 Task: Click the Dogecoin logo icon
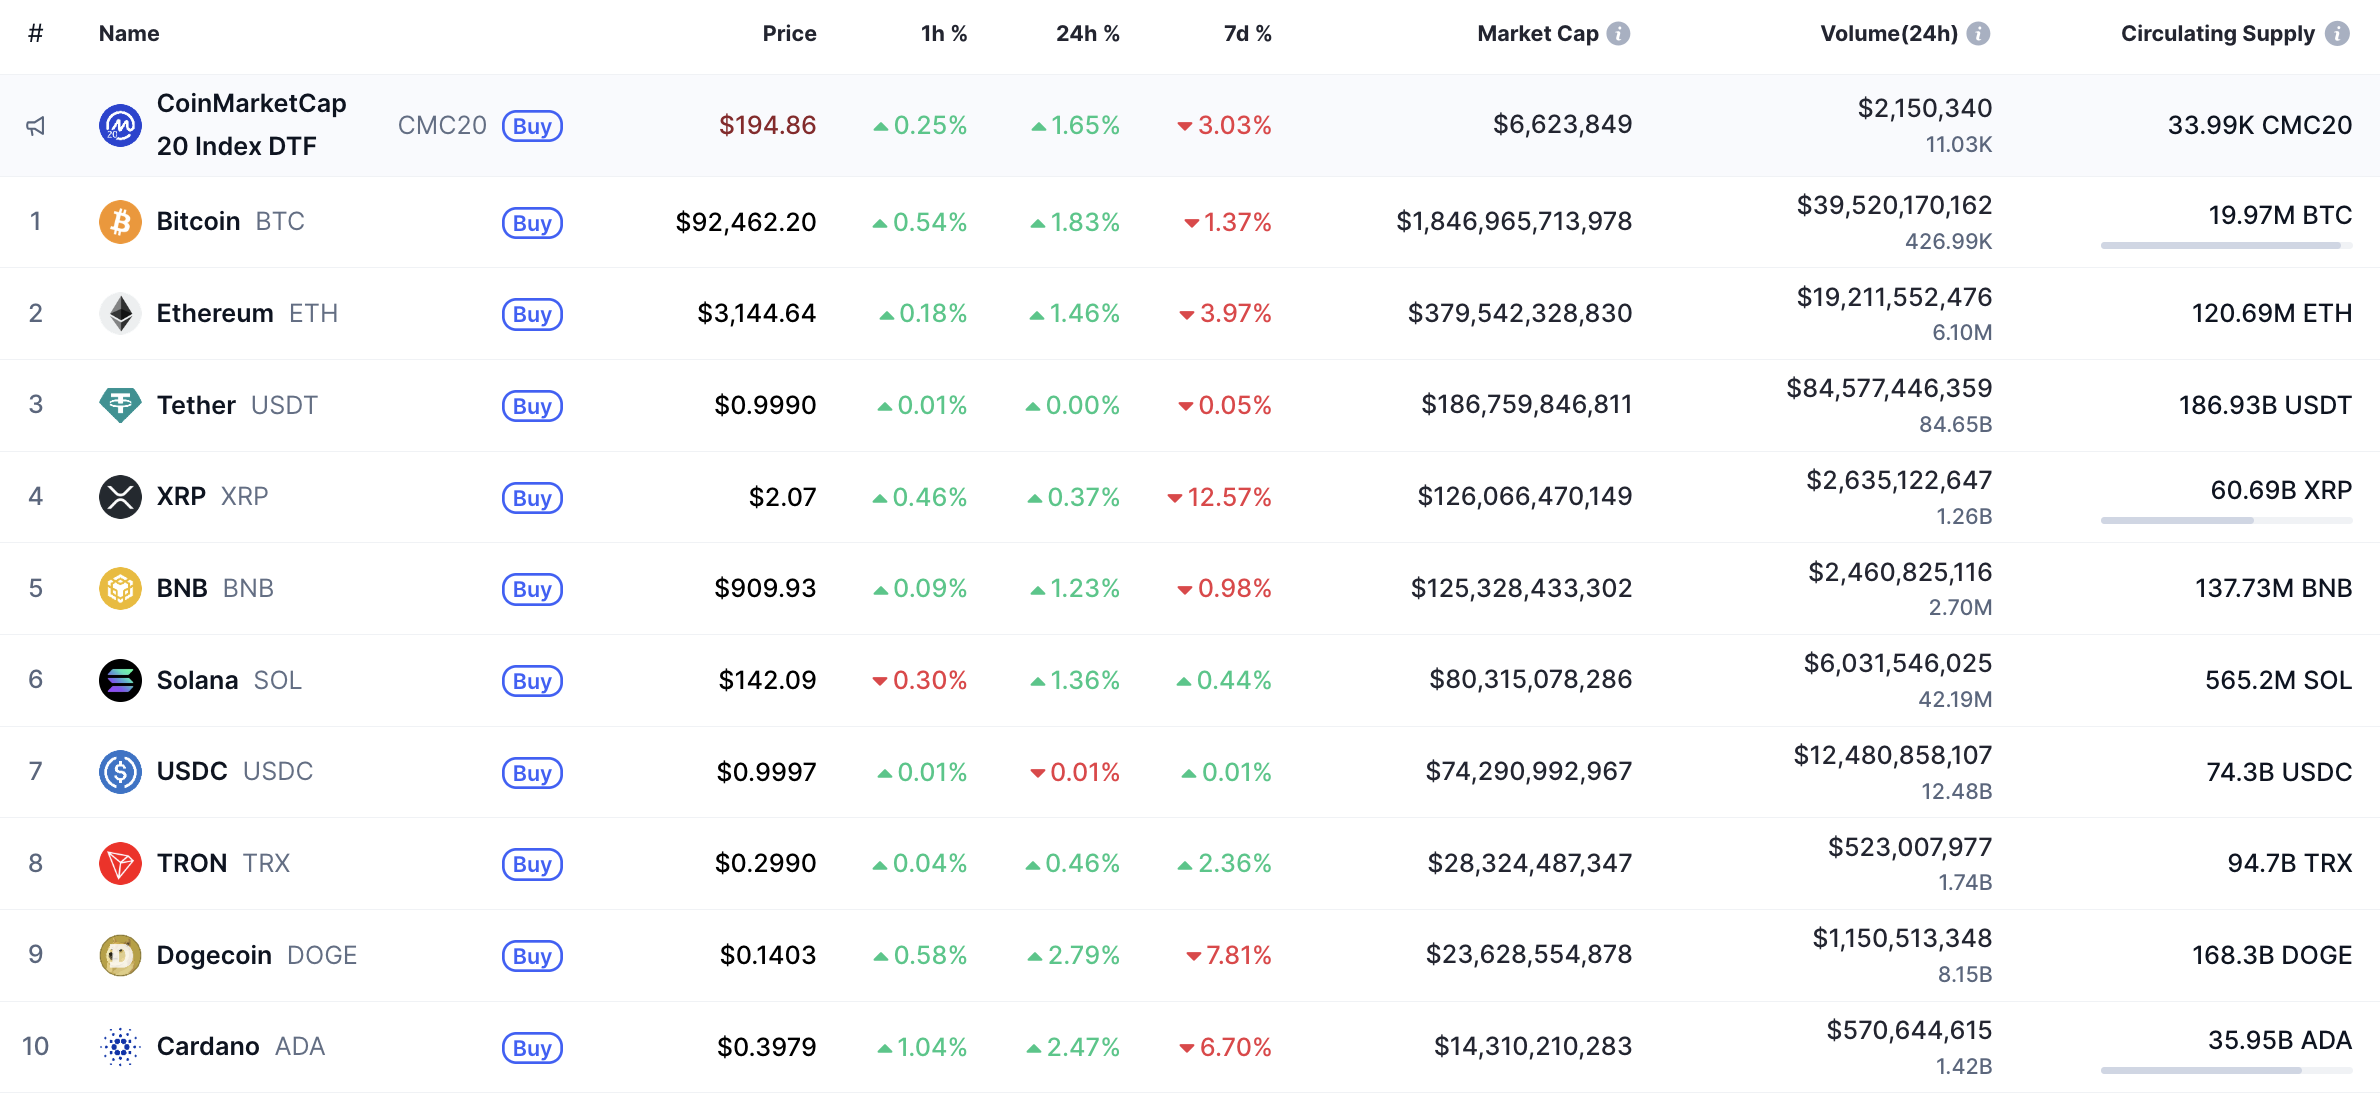[x=120, y=955]
